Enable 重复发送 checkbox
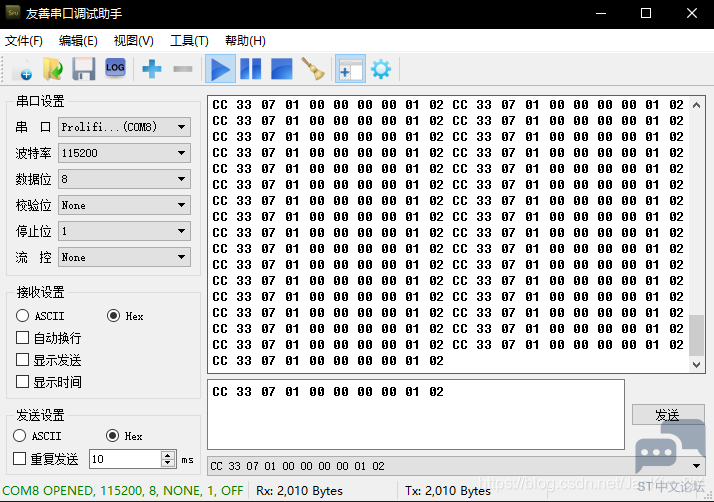This screenshot has width=714, height=502. pyautogui.click(x=19, y=458)
